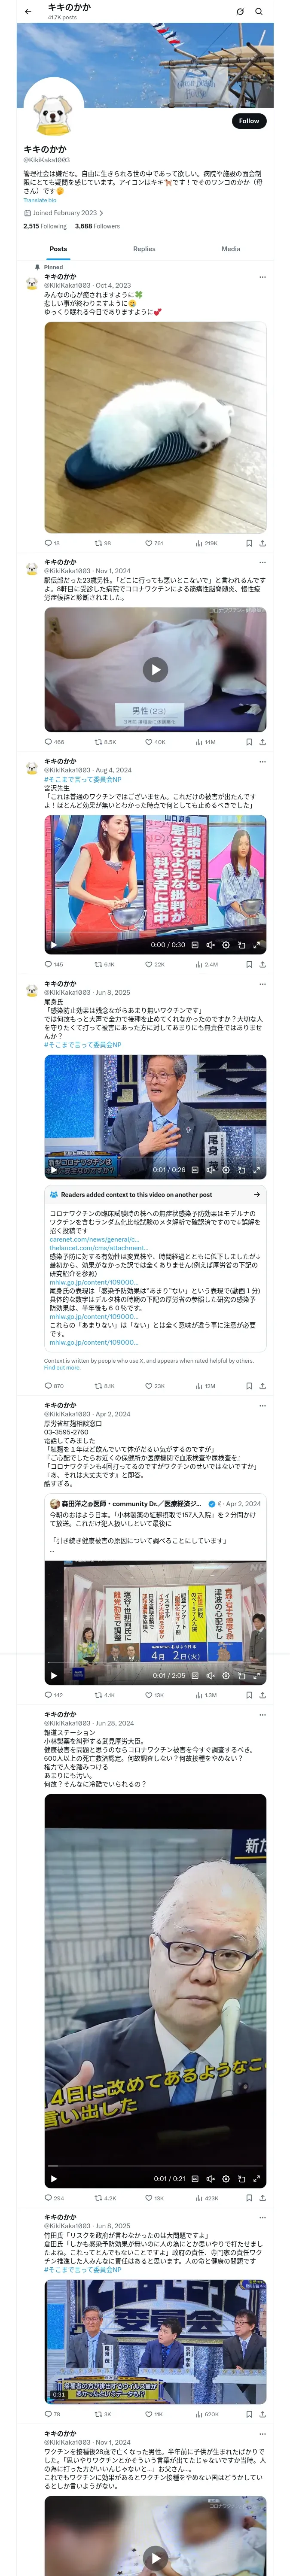Switch to the Replies tab
The height and width of the screenshot is (2576, 290).
[x=144, y=249]
